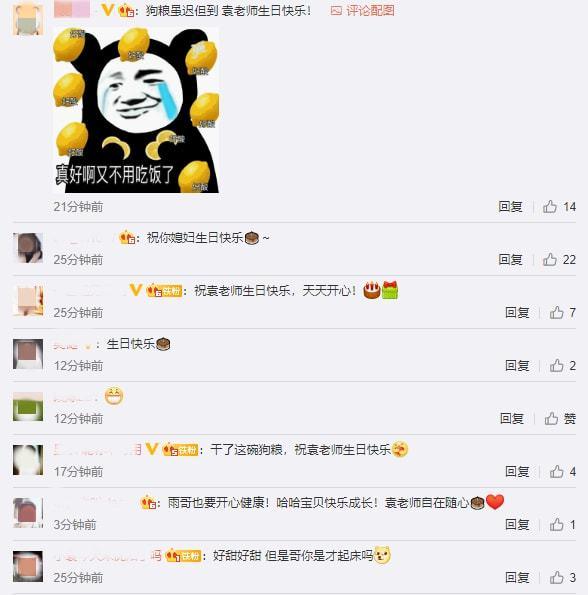Open the avatar of 祝你媳妇生日快乐 commenter

coord(28,248)
